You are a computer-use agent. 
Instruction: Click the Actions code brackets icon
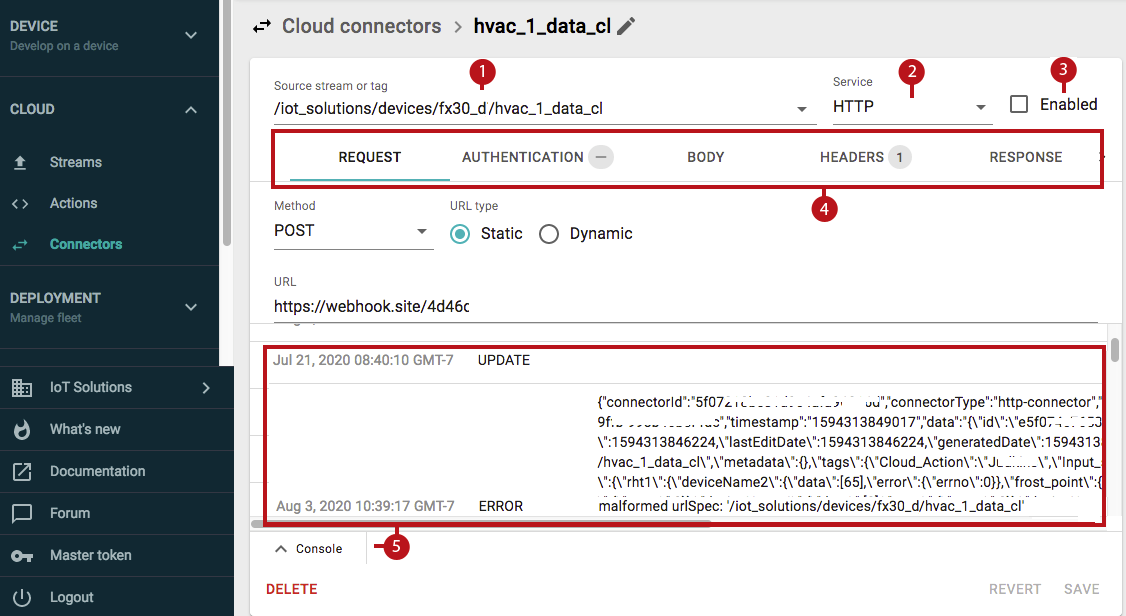[x=20, y=204]
